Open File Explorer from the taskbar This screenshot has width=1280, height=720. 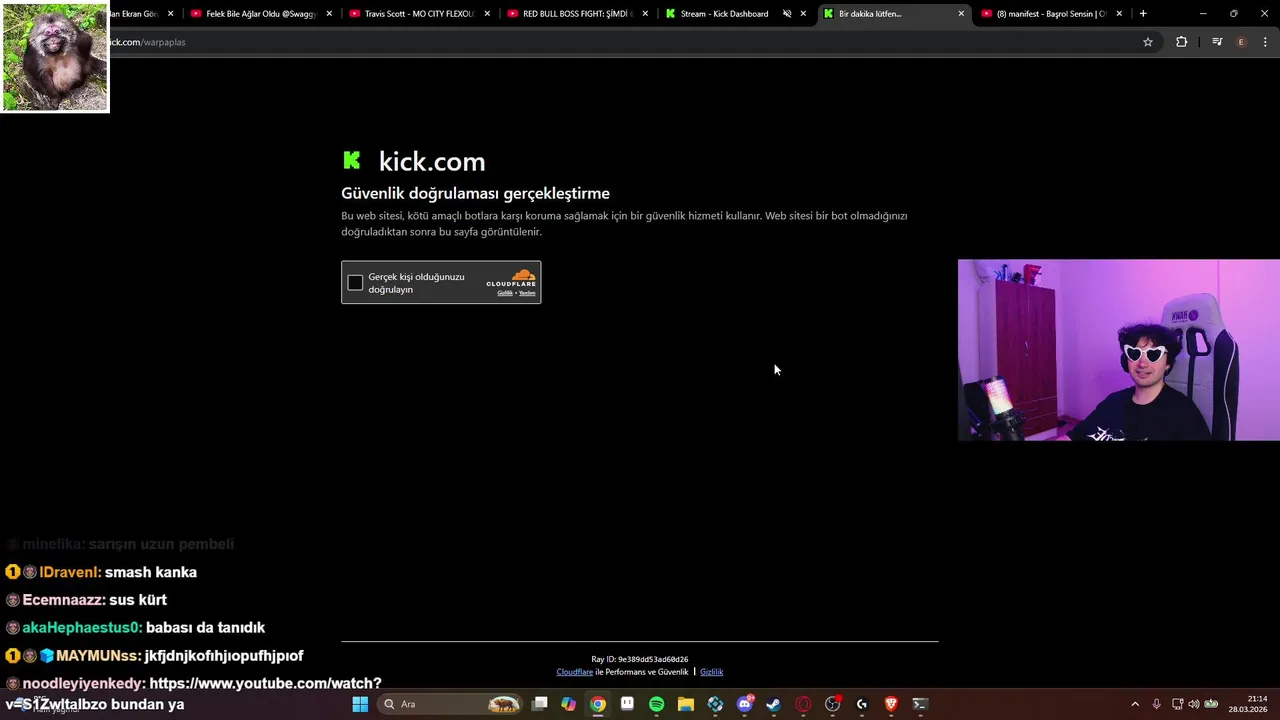685,704
